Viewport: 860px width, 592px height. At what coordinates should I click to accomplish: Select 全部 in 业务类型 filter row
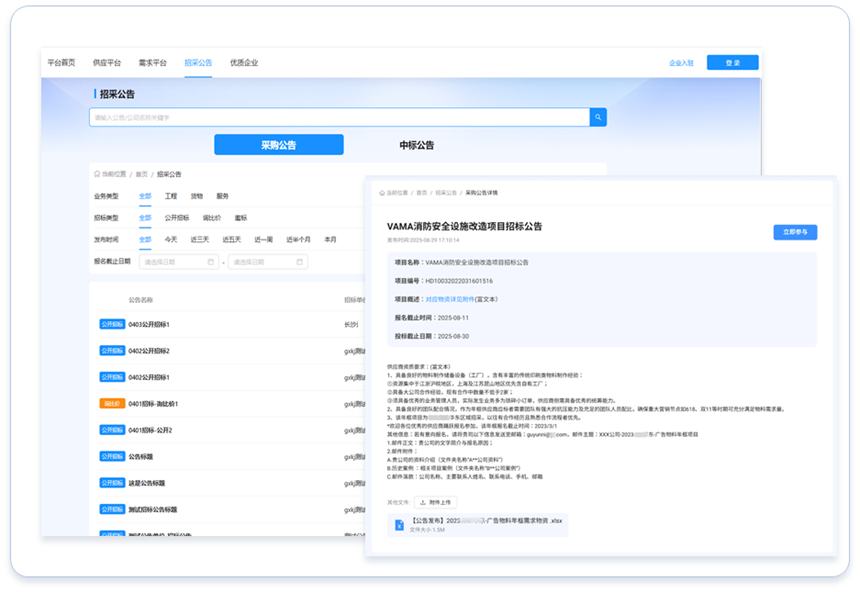click(x=145, y=196)
